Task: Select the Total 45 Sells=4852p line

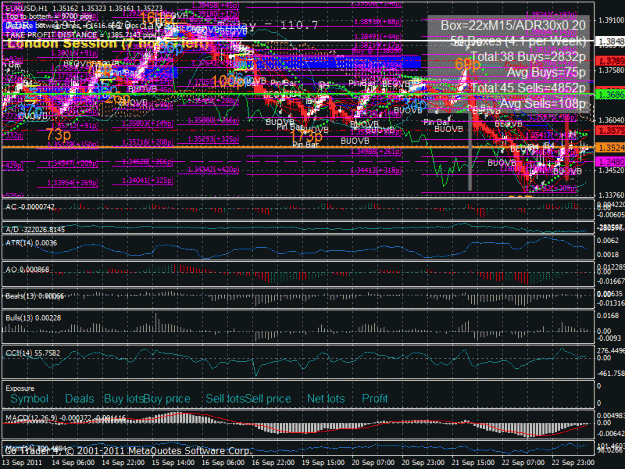Action: [528, 88]
